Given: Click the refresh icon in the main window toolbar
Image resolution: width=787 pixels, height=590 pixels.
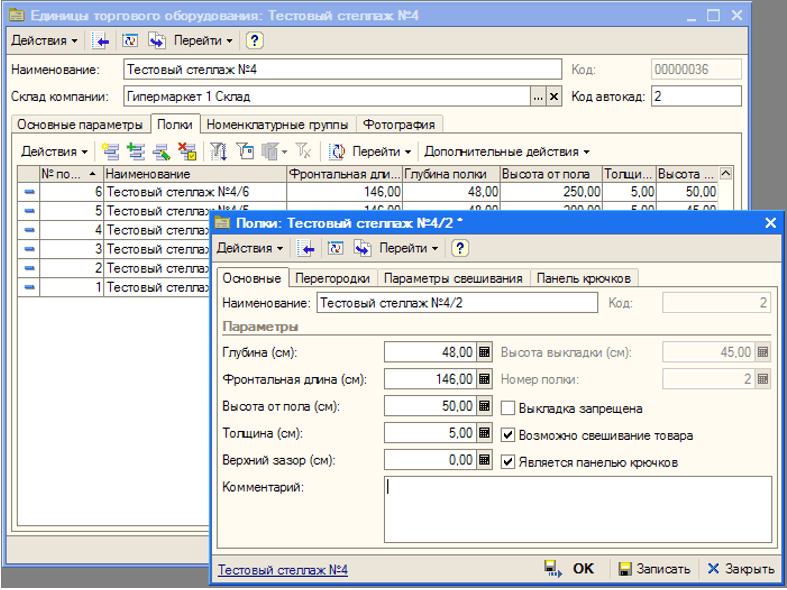Looking at the screenshot, I should (130, 41).
